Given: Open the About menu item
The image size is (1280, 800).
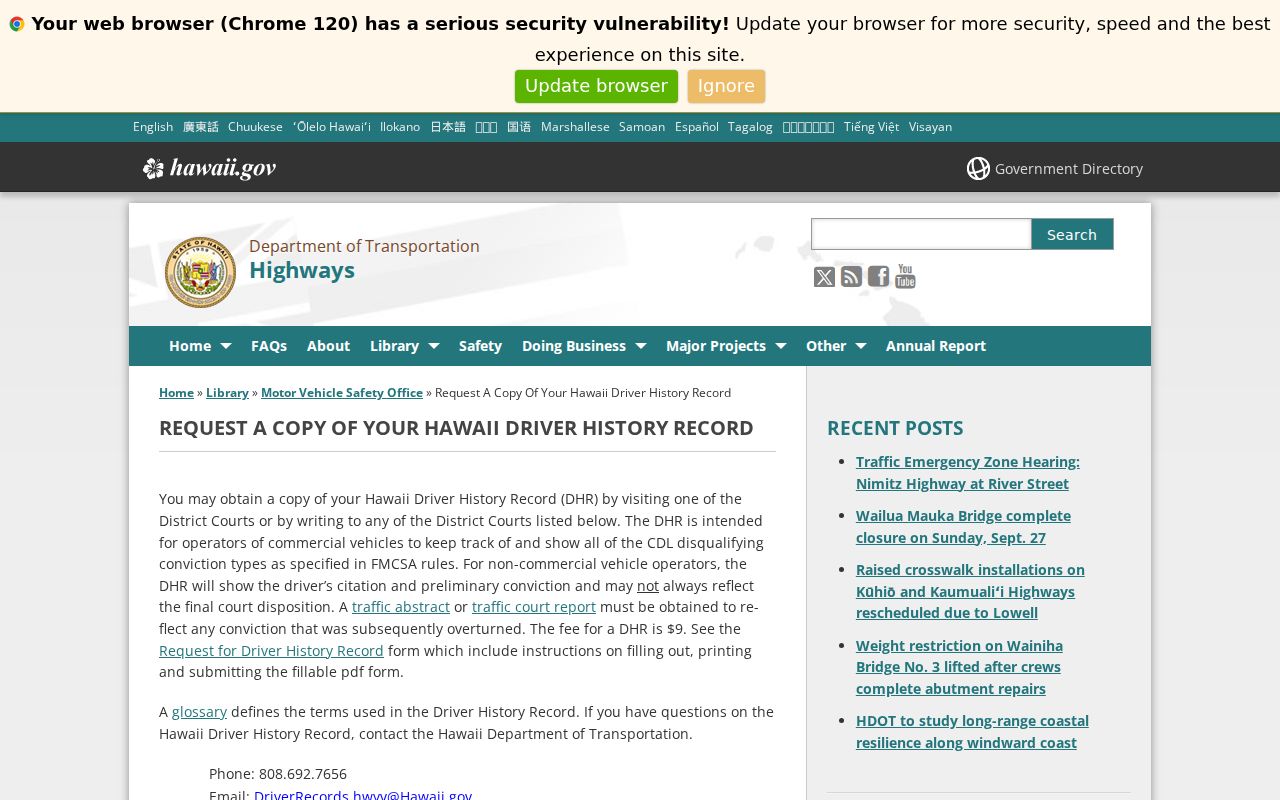Looking at the screenshot, I should [x=328, y=346].
